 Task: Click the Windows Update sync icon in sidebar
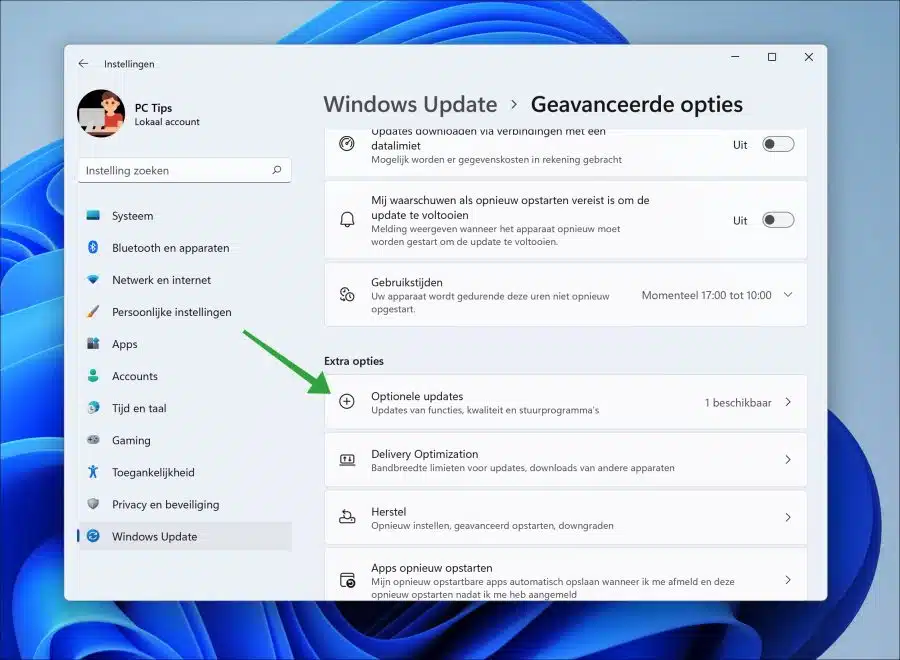click(93, 536)
